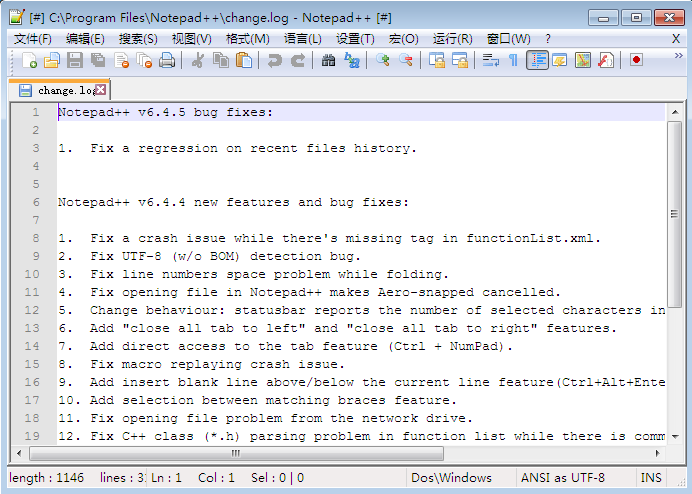This screenshot has width=692, height=494.
Task: Click text 'Notepad++ v6.4.5 bug fixes:'
Action: coord(165,113)
